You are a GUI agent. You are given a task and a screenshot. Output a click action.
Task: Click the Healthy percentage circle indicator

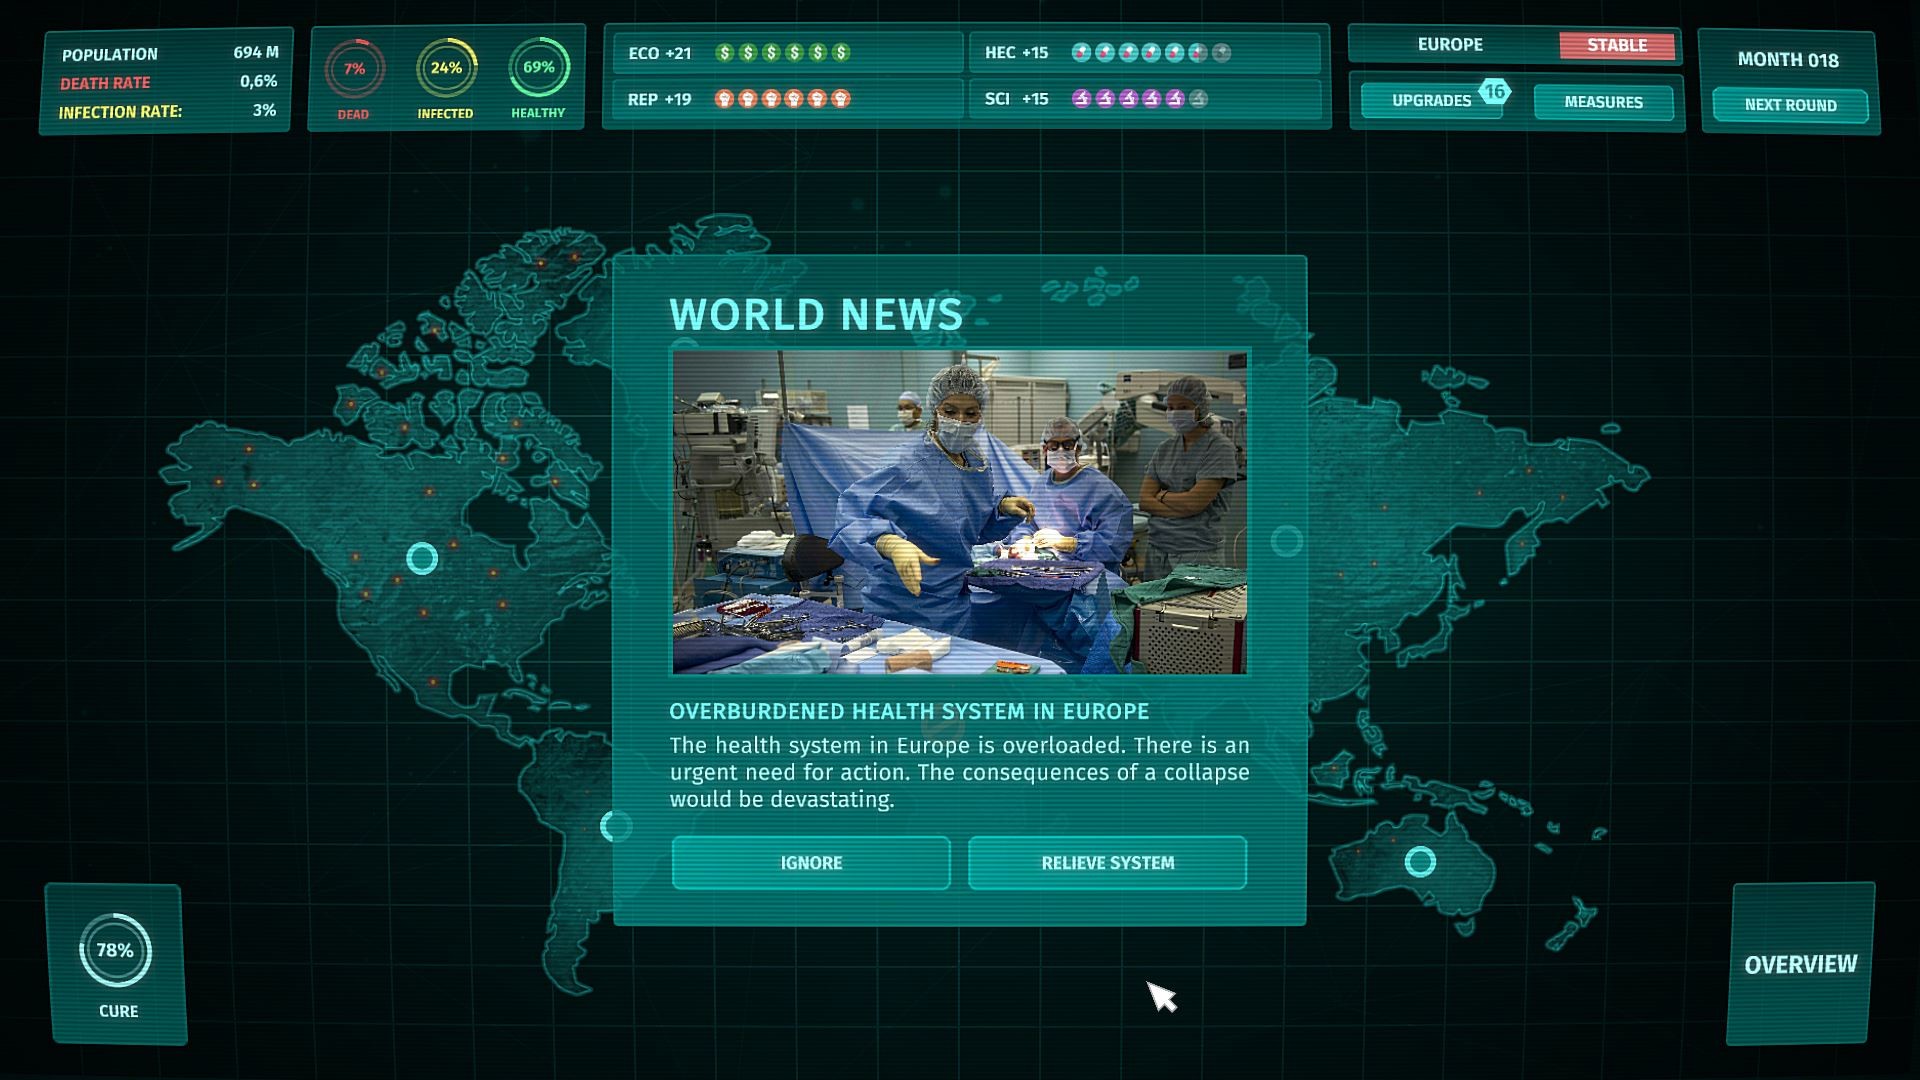click(x=538, y=67)
